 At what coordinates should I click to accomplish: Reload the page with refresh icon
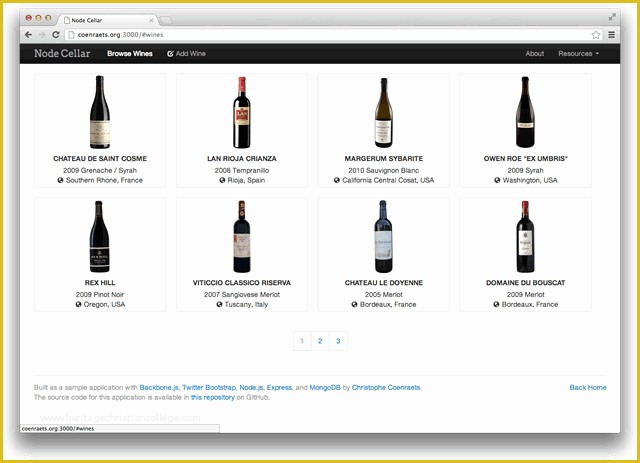(x=56, y=35)
